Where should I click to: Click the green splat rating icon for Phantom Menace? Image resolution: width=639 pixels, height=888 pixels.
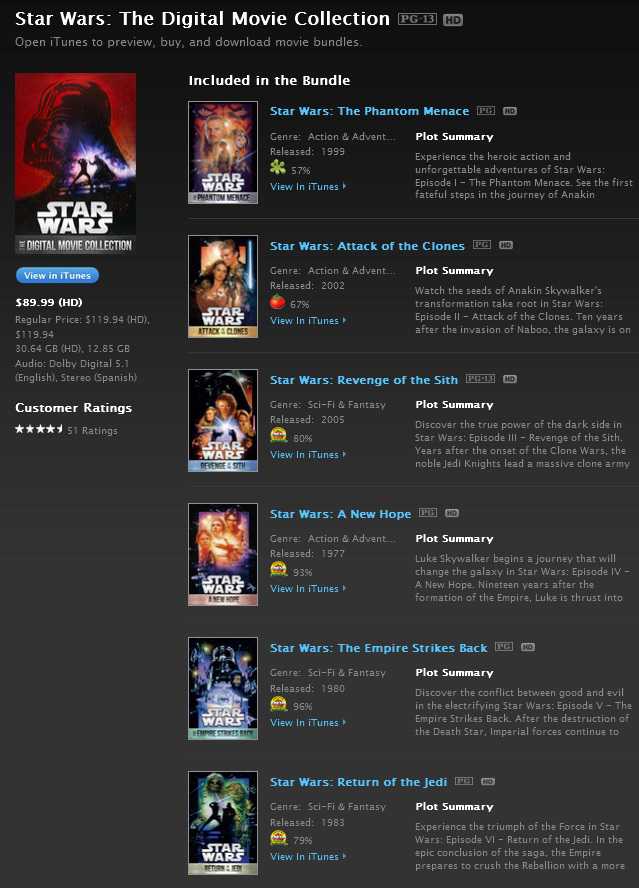pyautogui.click(x=278, y=166)
